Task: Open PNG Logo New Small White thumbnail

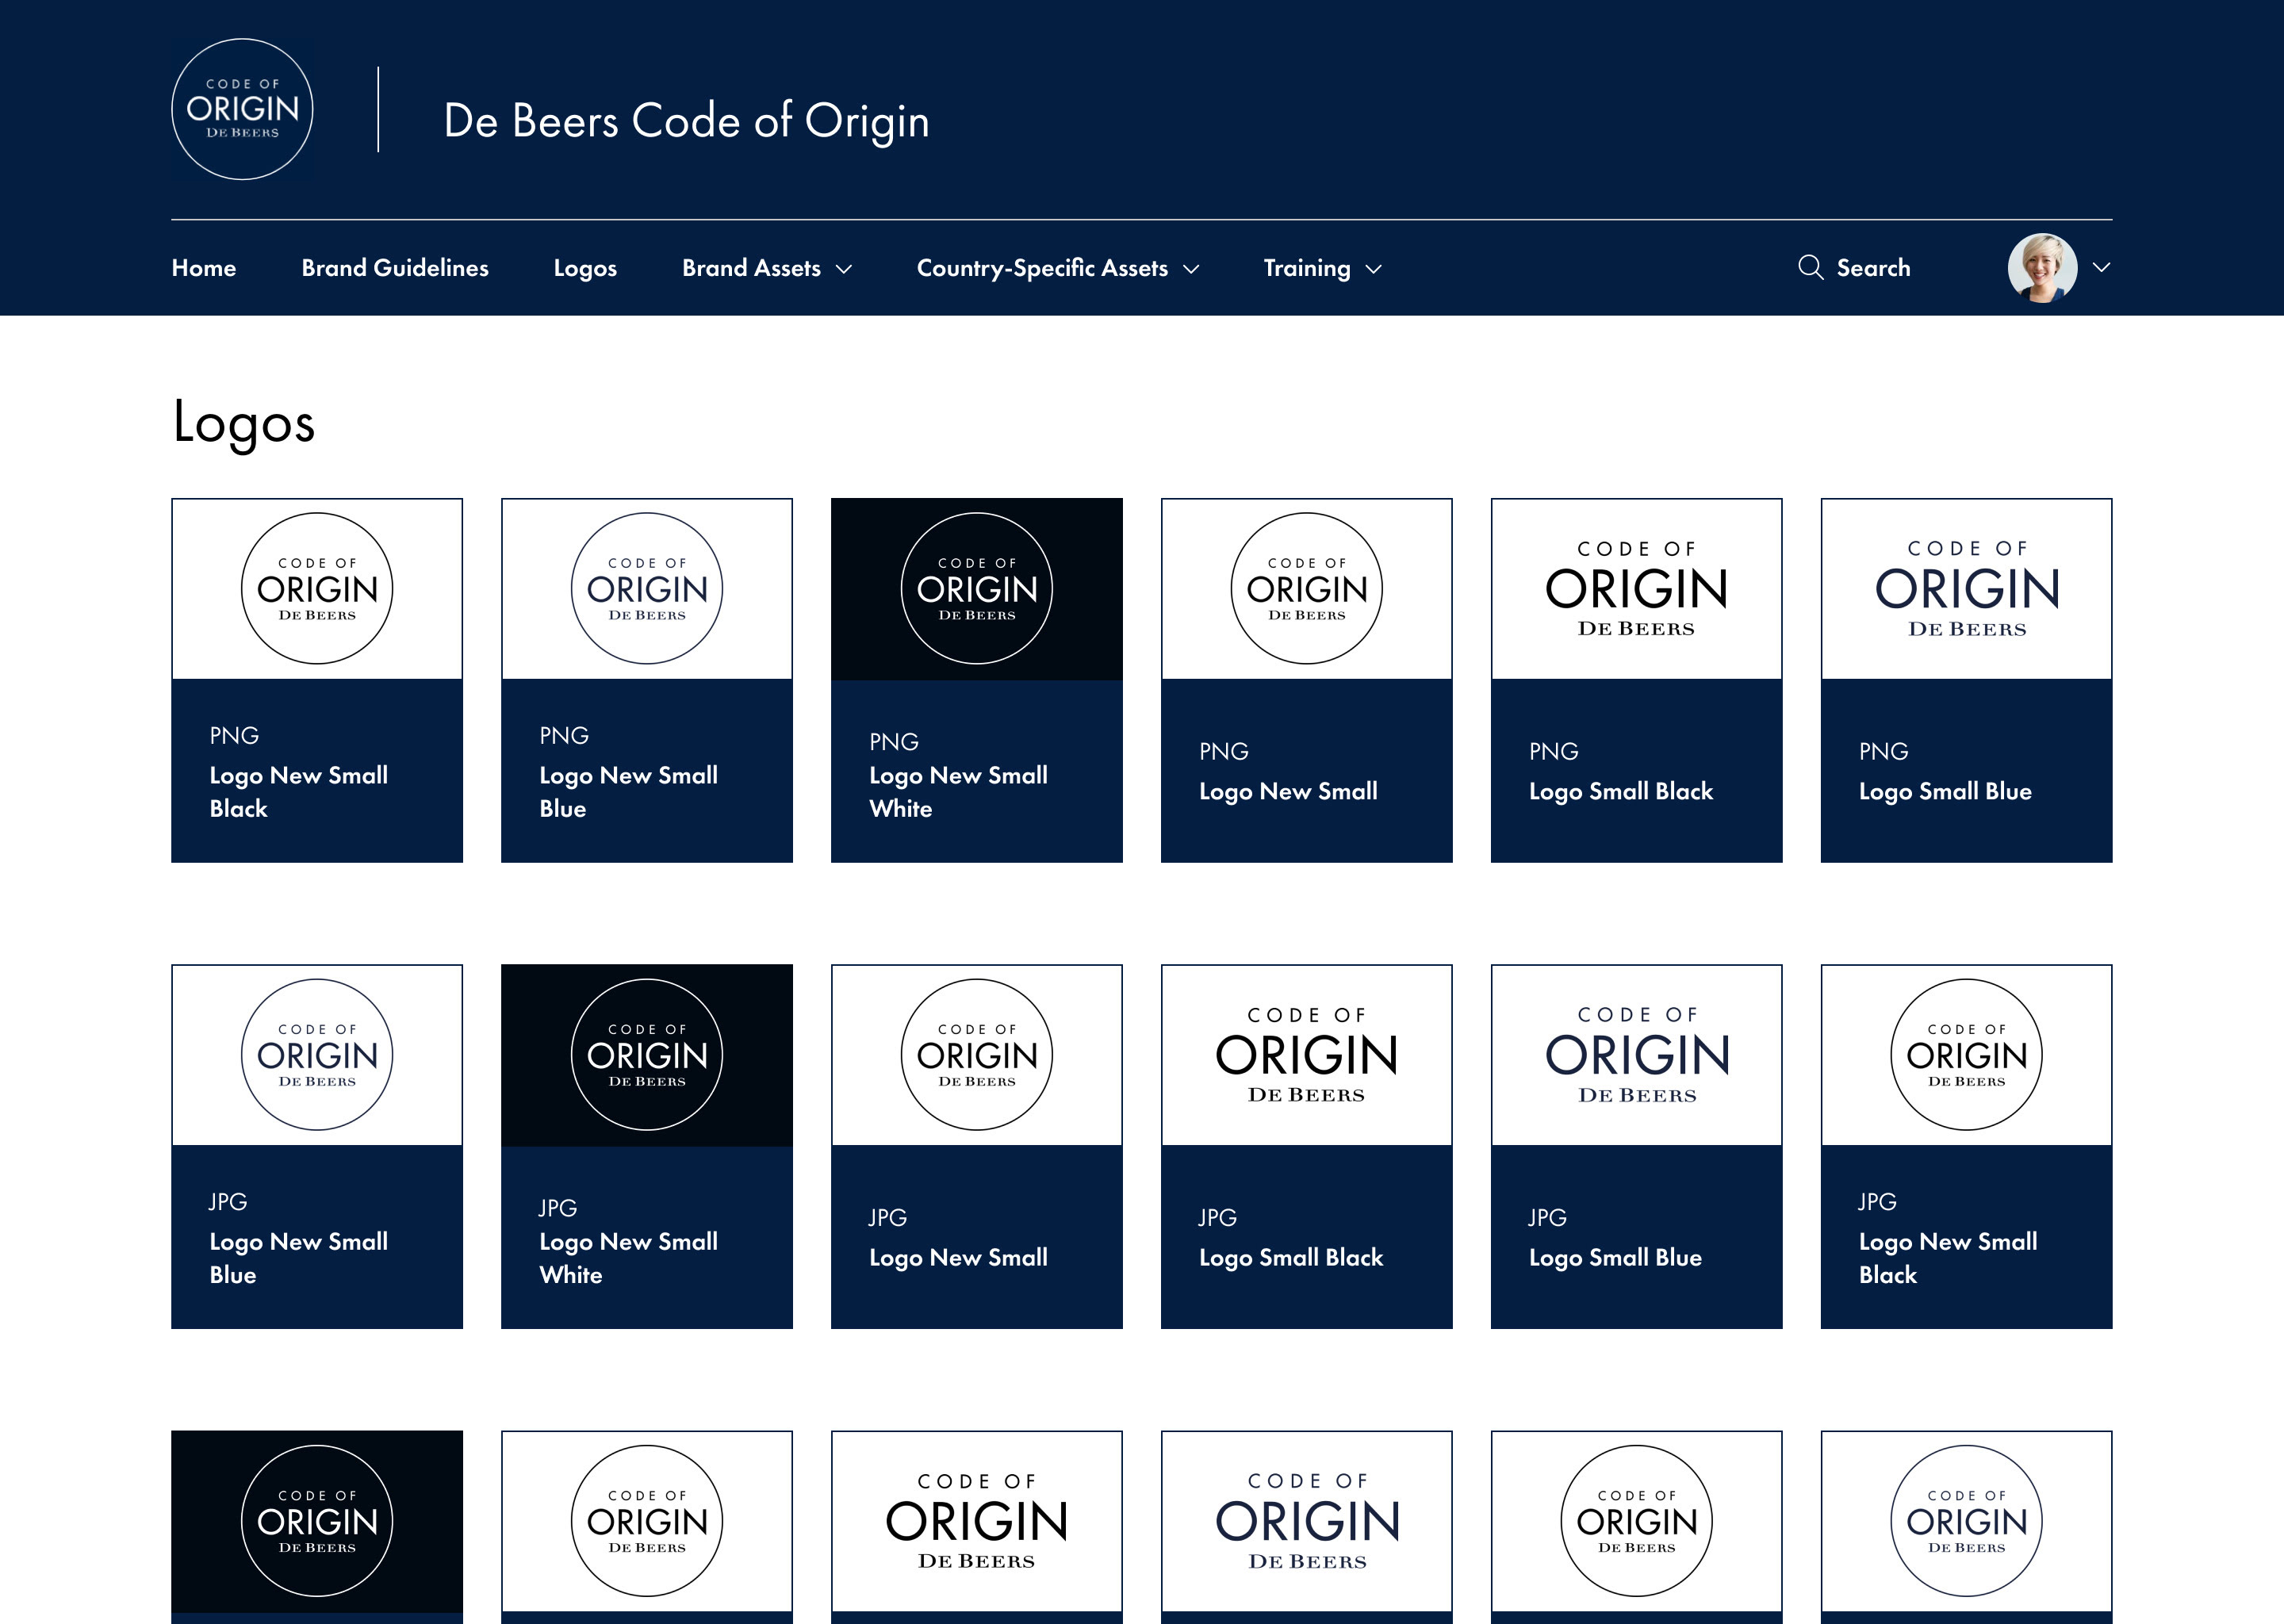Action: click(977, 589)
